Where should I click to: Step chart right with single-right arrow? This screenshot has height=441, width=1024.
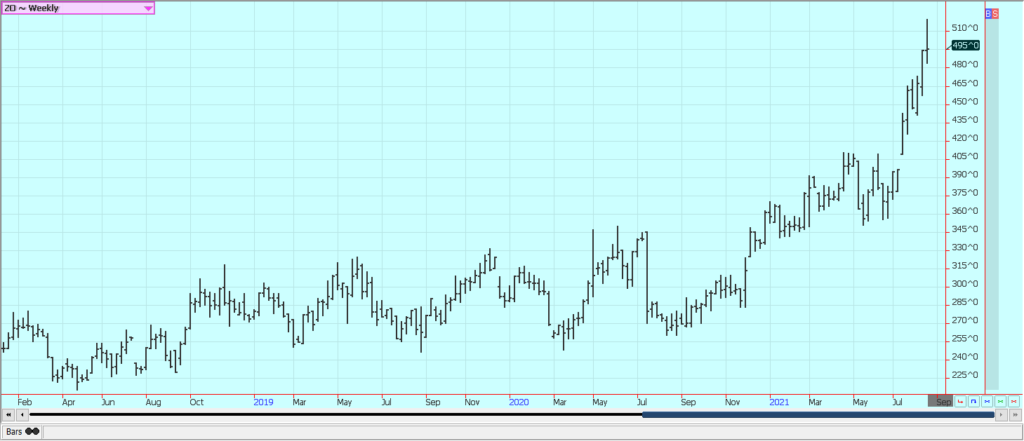coord(1001,415)
